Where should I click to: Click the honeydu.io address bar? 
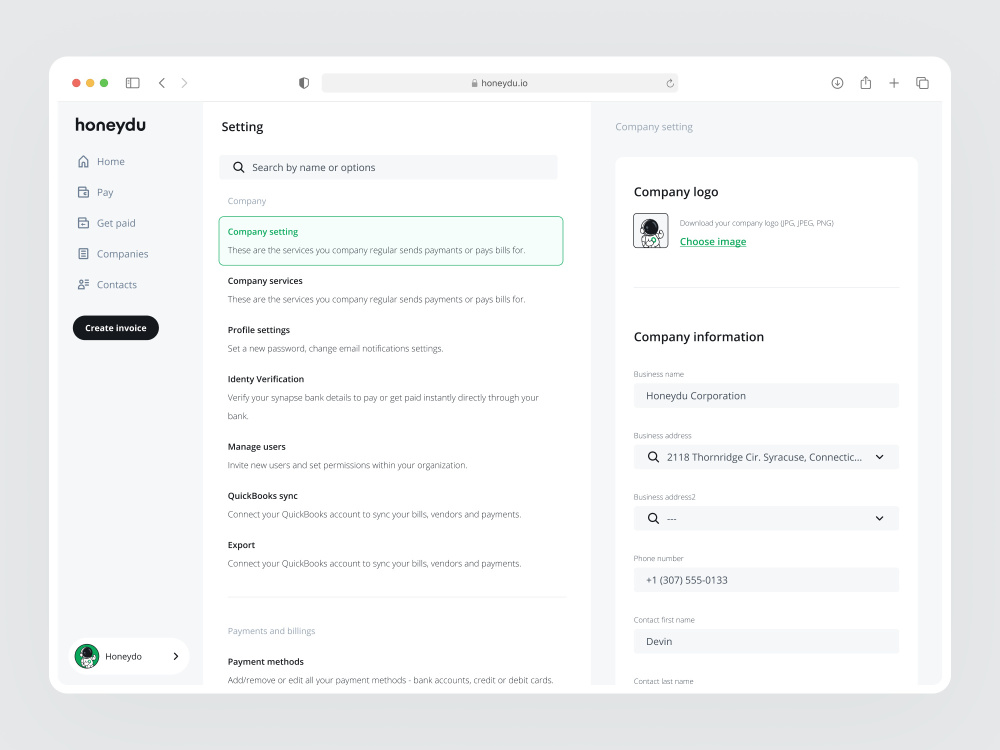[499, 83]
